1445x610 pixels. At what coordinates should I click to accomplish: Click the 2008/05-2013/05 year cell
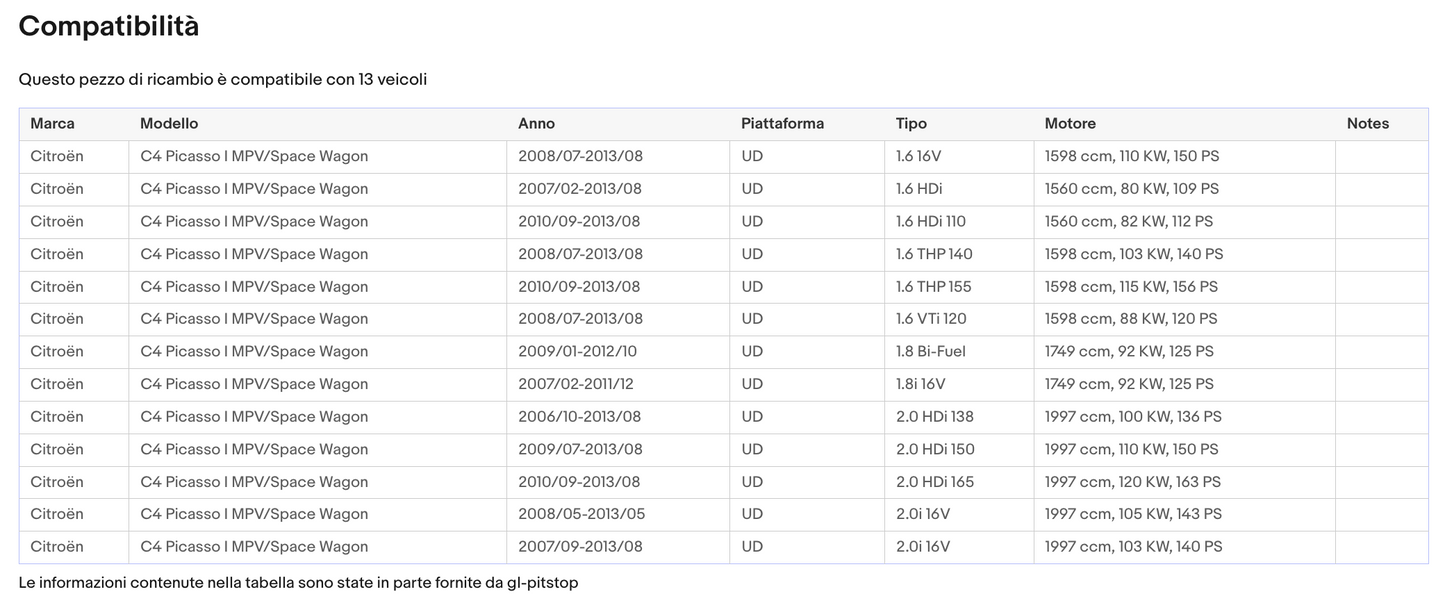click(580, 514)
